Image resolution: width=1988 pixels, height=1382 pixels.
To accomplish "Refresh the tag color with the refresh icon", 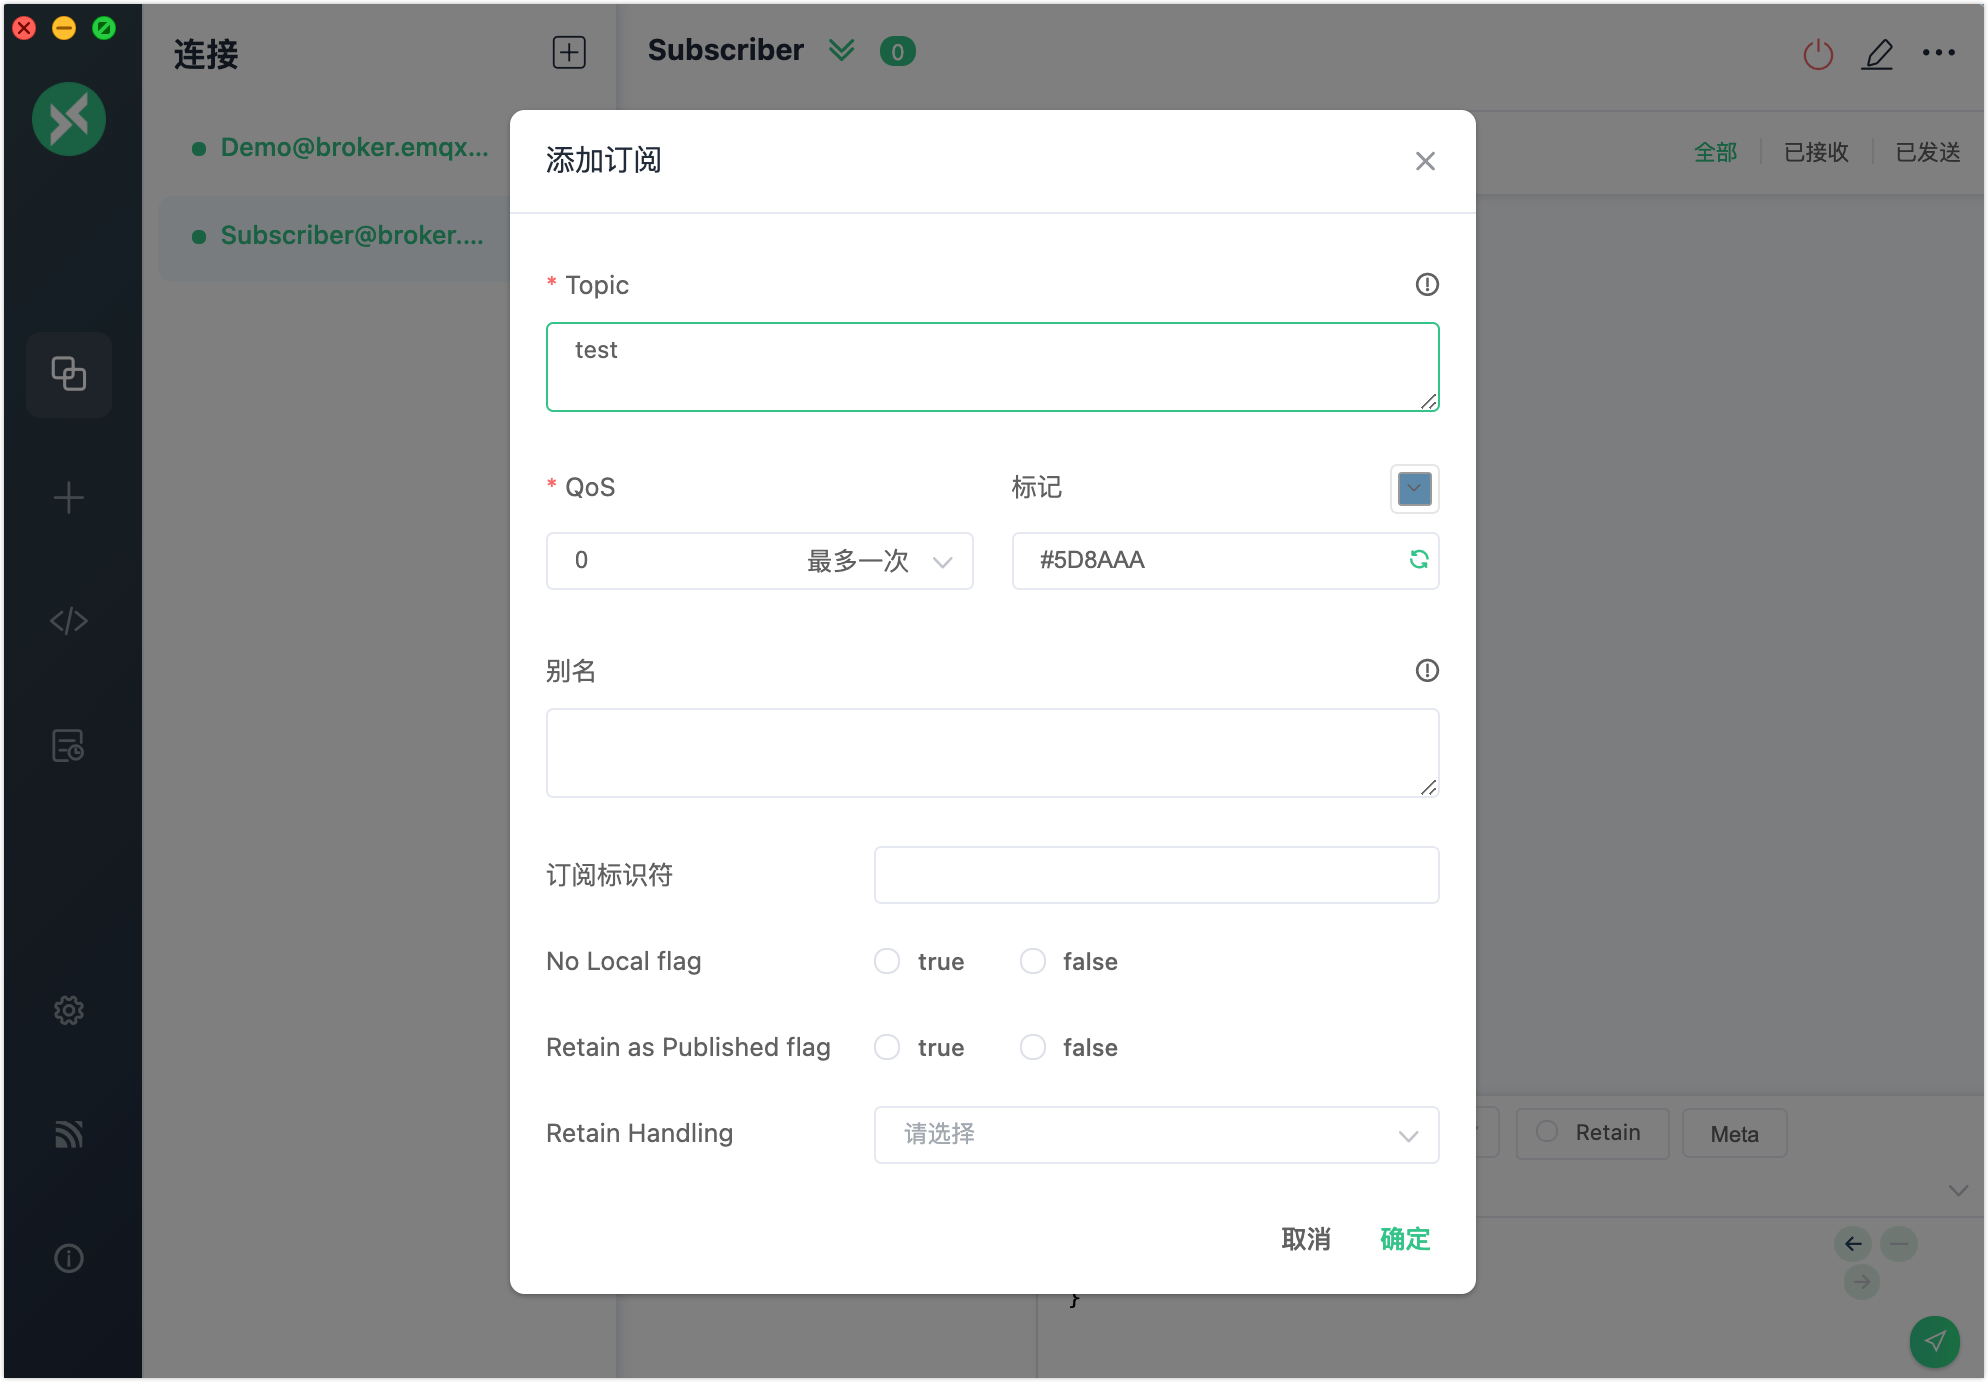I will point(1418,561).
